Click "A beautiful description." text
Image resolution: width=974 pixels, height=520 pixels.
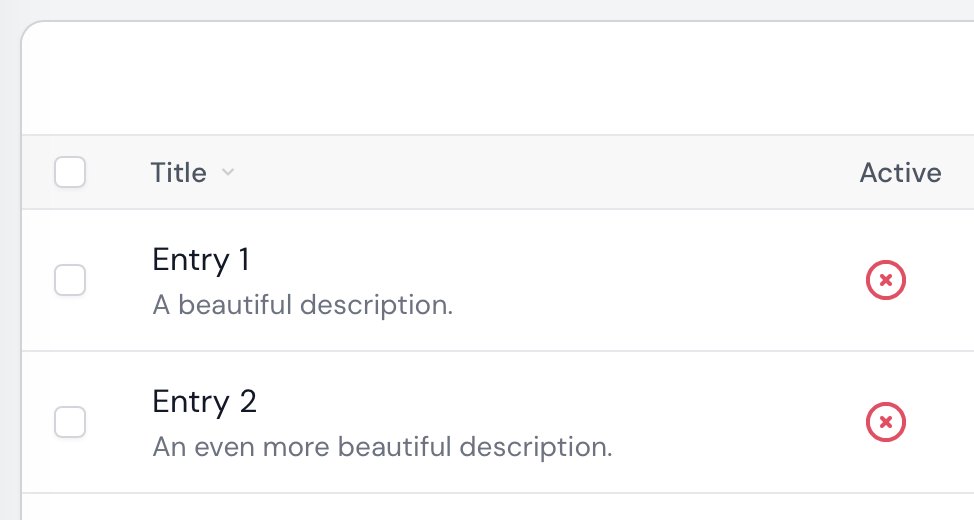pos(303,305)
